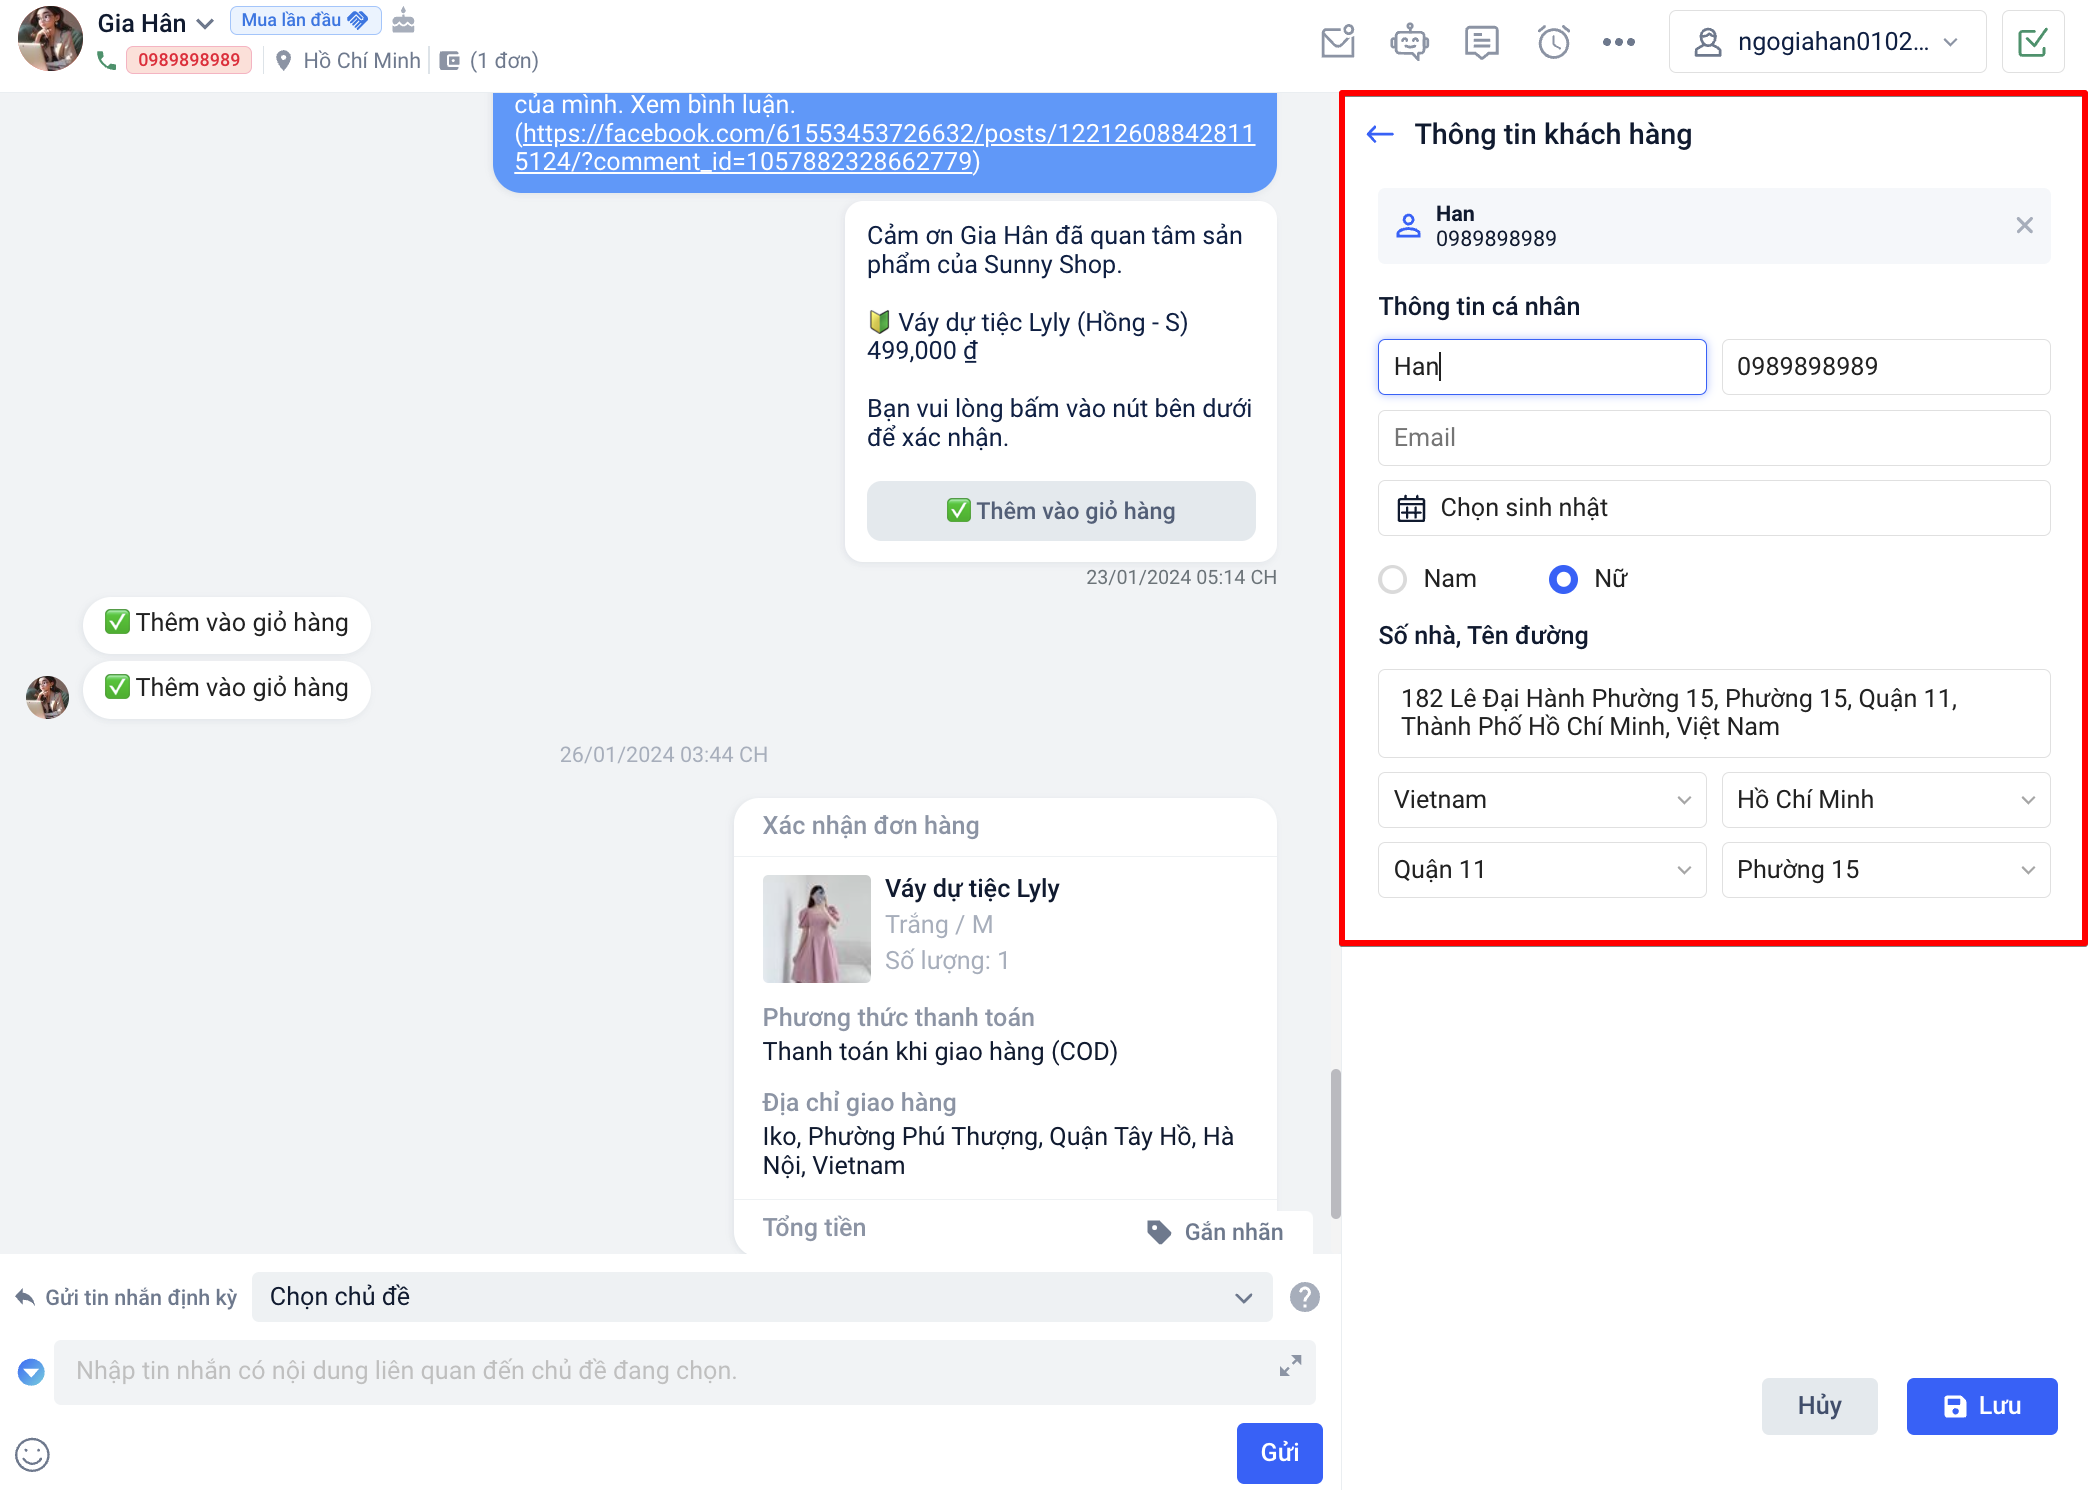2092x1490 pixels.
Task: Open the emoji smiley picker
Action: pos(32,1454)
